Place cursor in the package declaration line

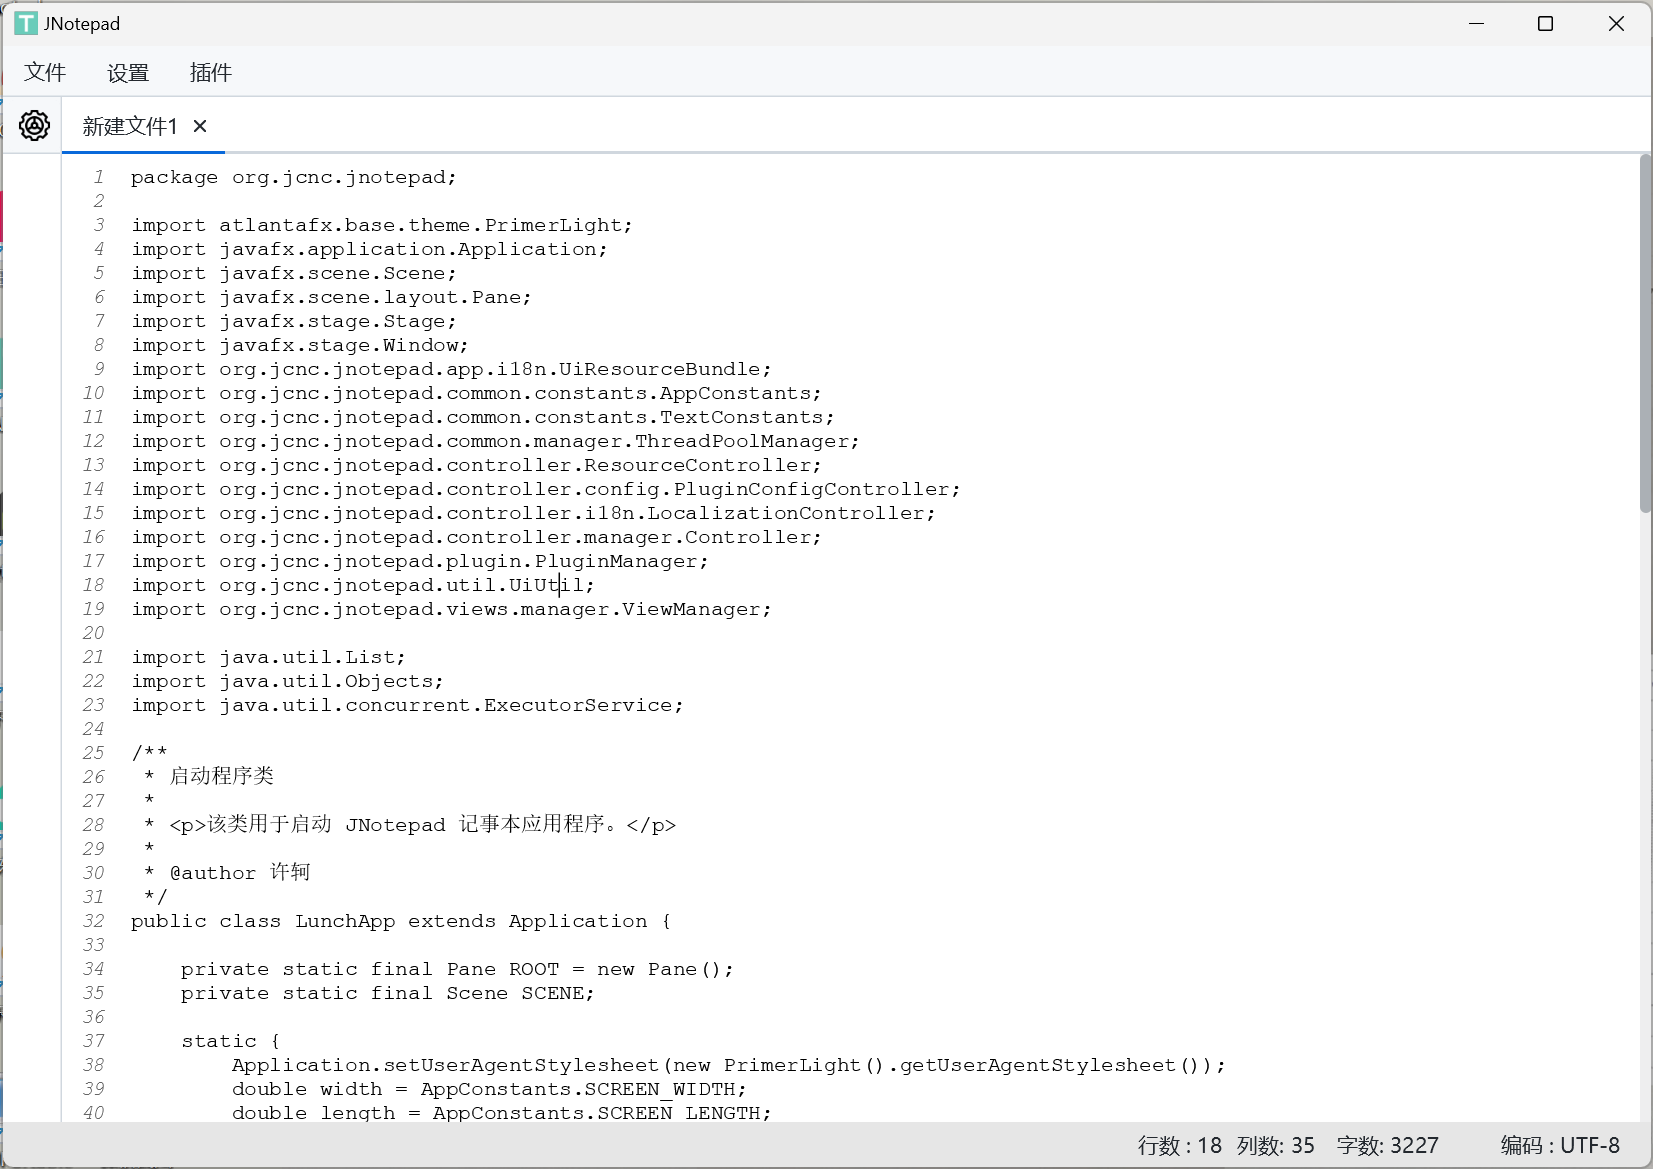(x=293, y=177)
